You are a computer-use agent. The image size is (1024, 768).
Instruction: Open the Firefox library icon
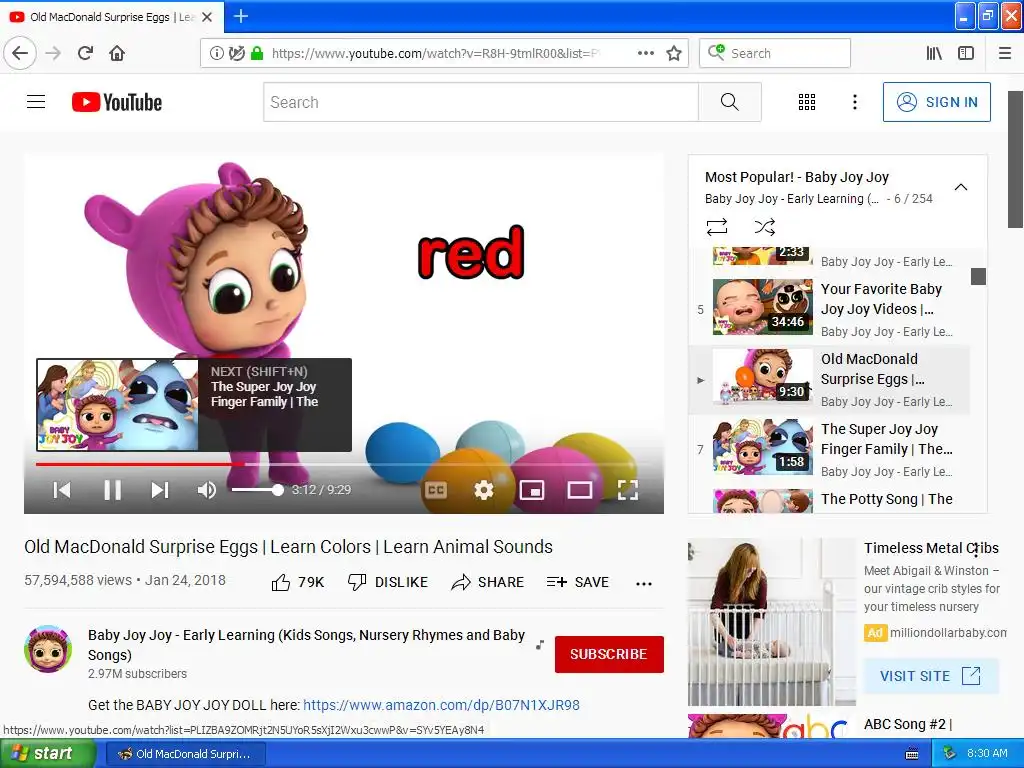(934, 54)
